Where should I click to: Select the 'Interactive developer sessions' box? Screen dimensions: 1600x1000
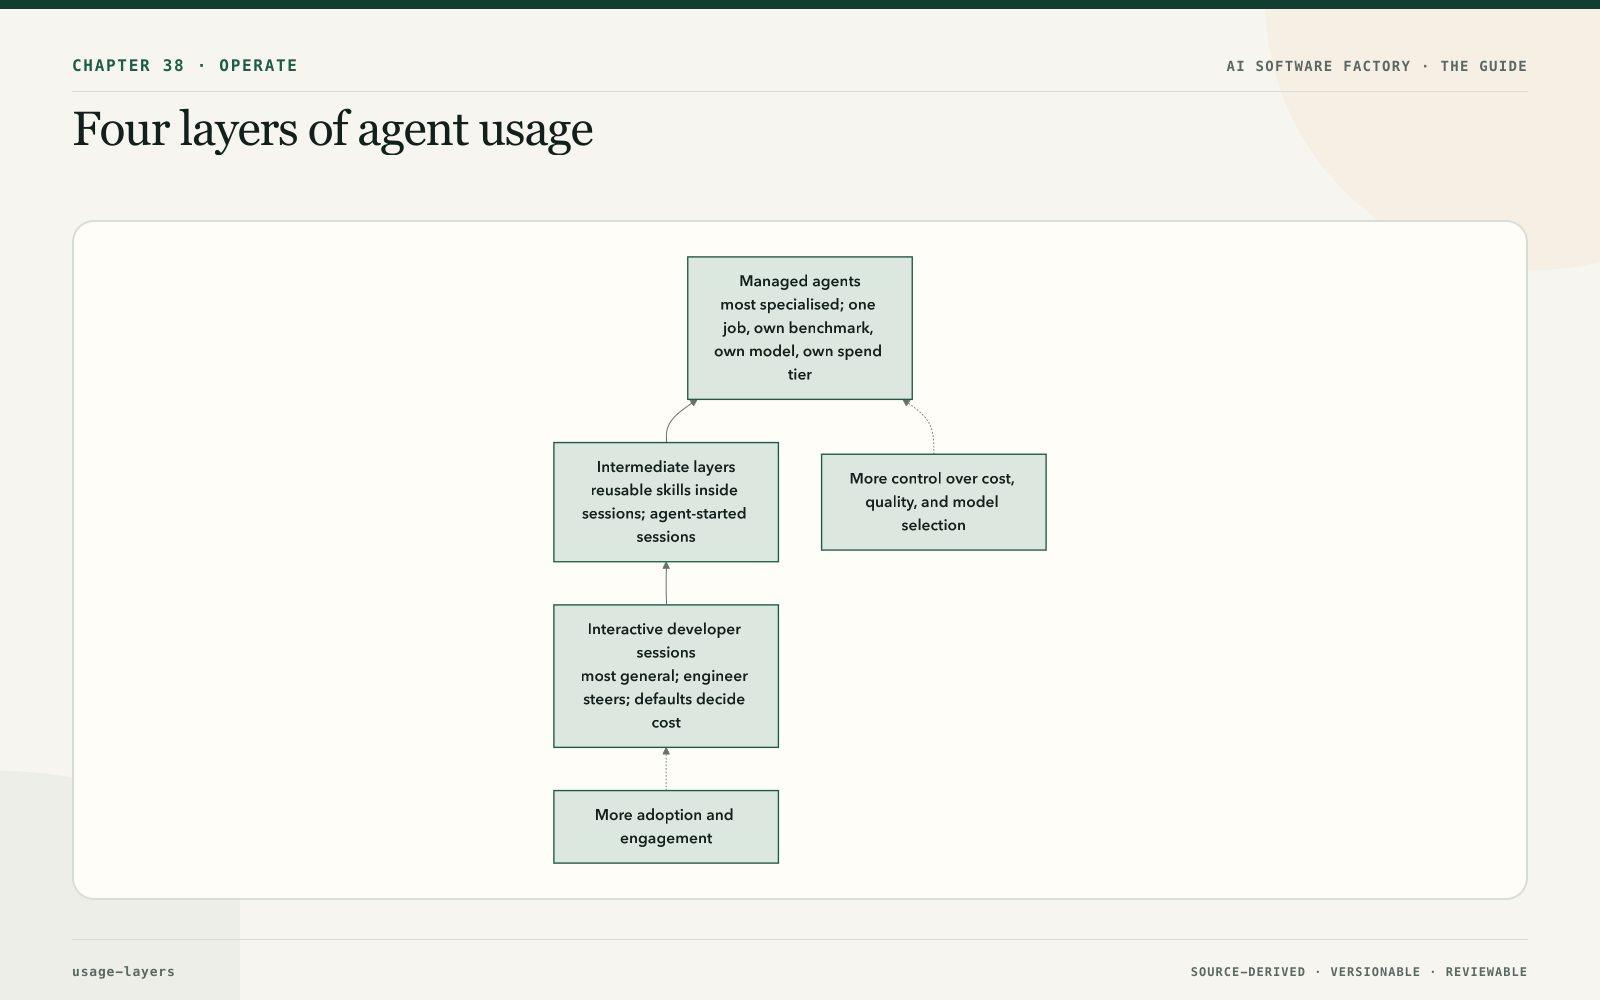pyautogui.click(x=666, y=676)
